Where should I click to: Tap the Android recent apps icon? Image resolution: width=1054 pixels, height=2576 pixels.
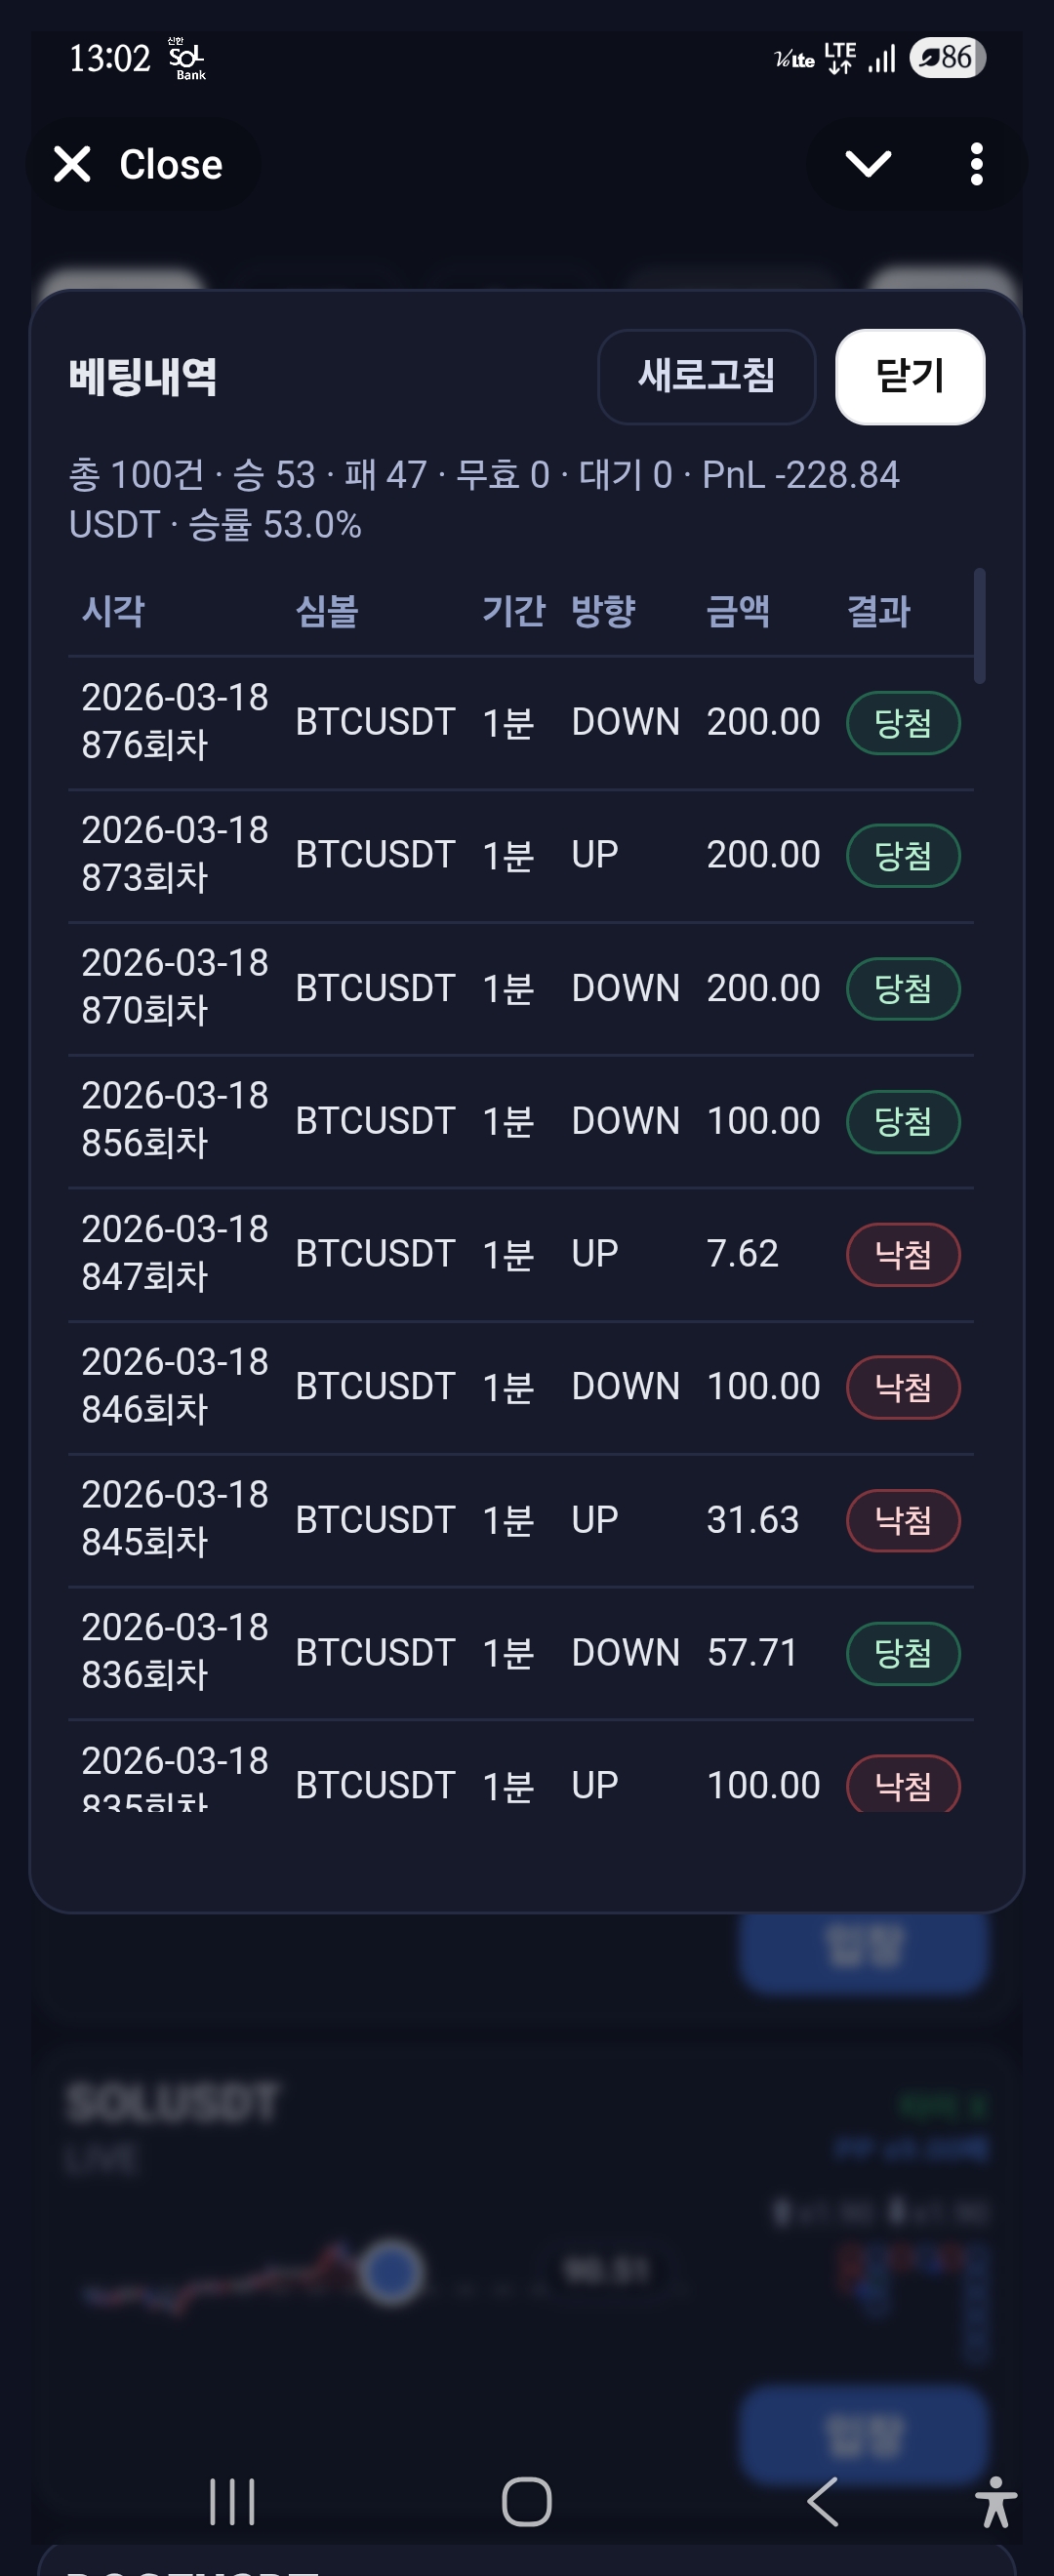pyautogui.click(x=232, y=2501)
